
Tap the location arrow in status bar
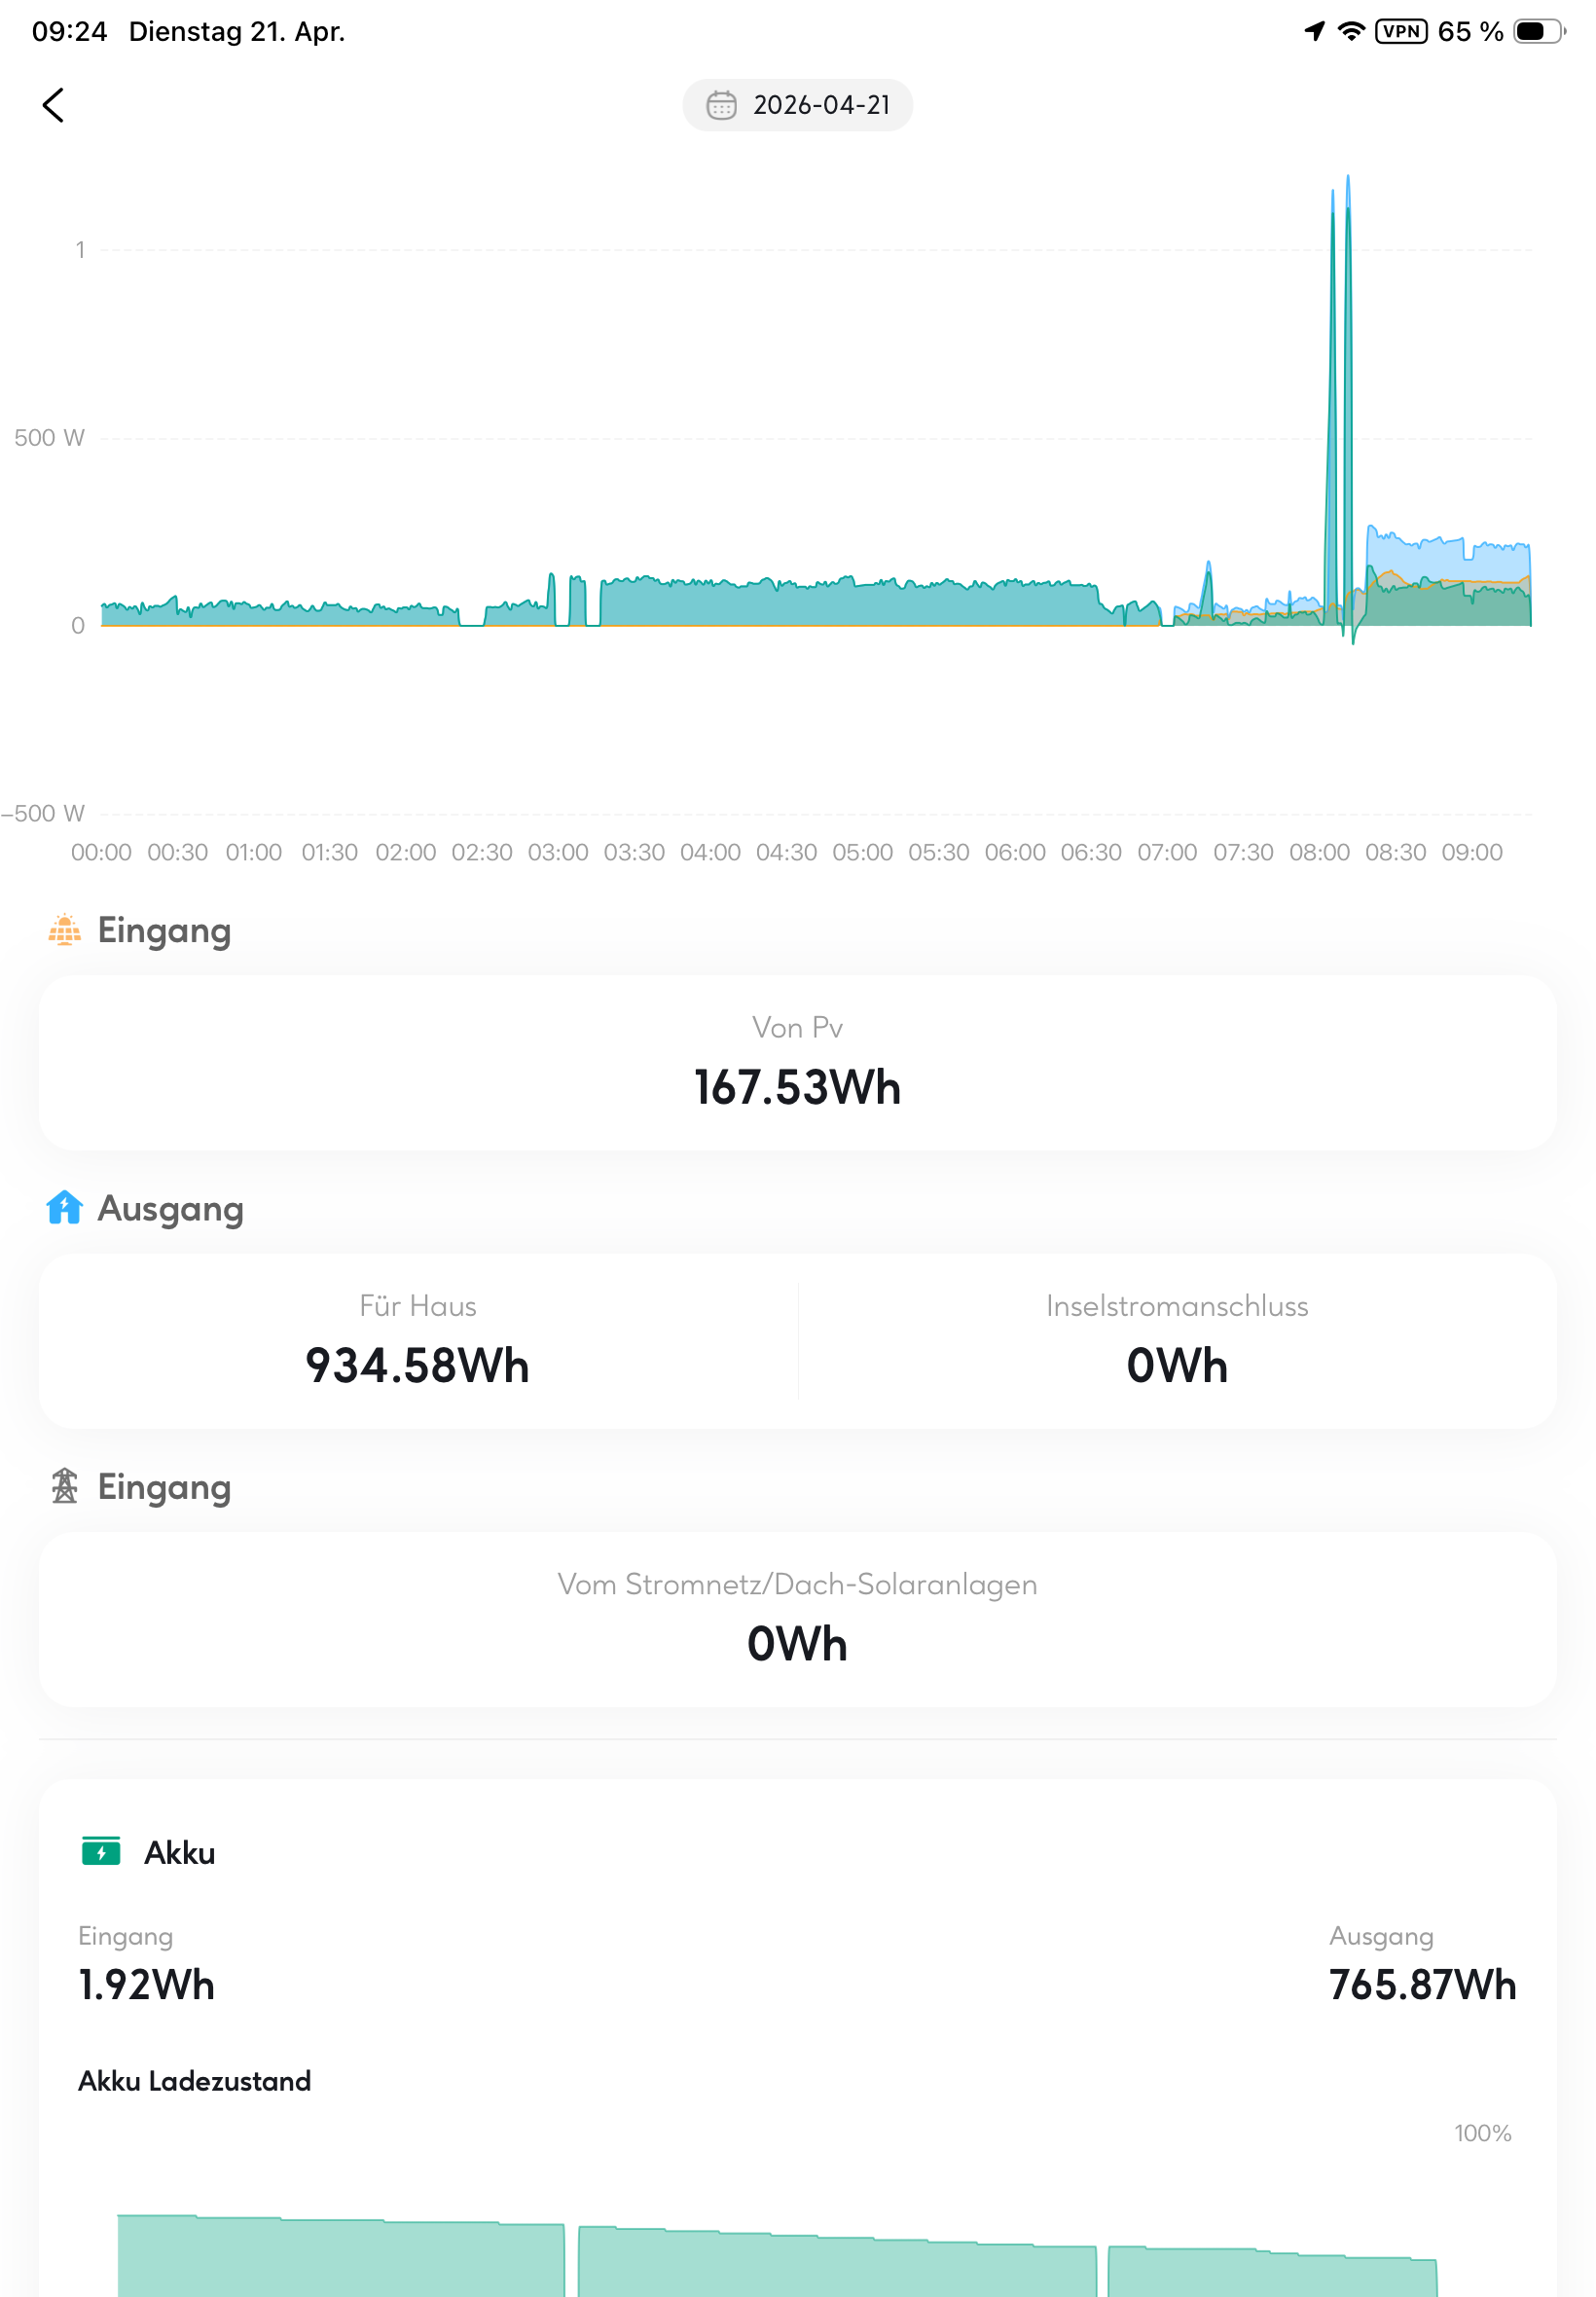[1314, 31]
